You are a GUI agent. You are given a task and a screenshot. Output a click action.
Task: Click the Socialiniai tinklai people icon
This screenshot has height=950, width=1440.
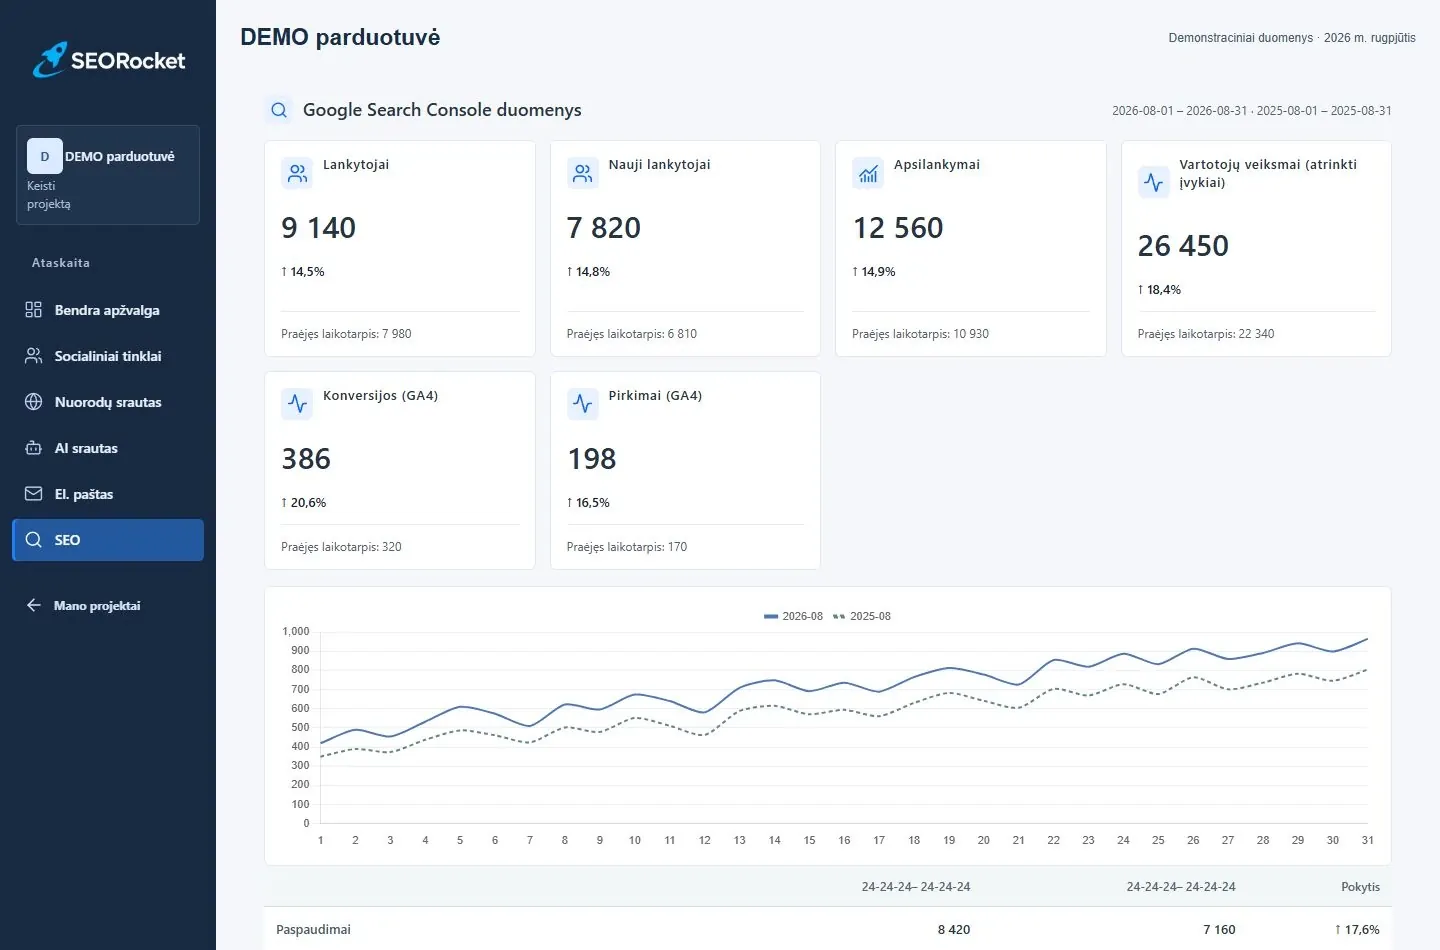point(33,356)
